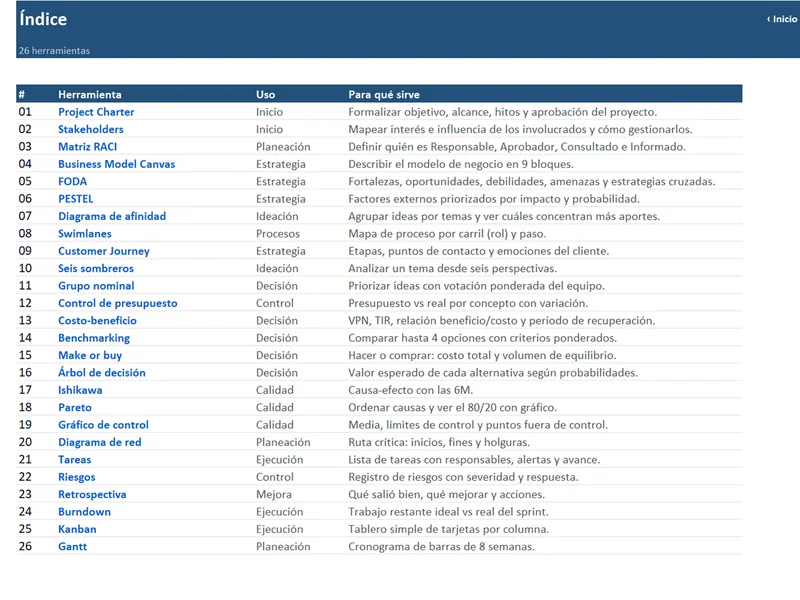
Task: Select the Uso column header
Action: pos(265,94)
